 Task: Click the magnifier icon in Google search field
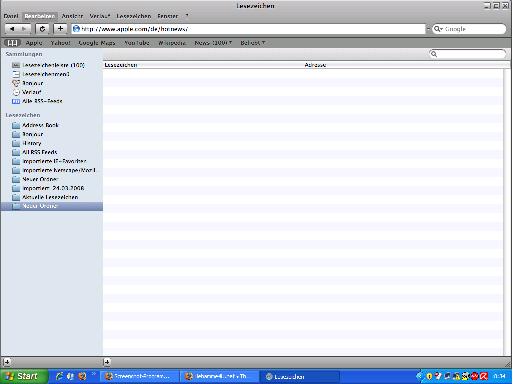(437, 29)
